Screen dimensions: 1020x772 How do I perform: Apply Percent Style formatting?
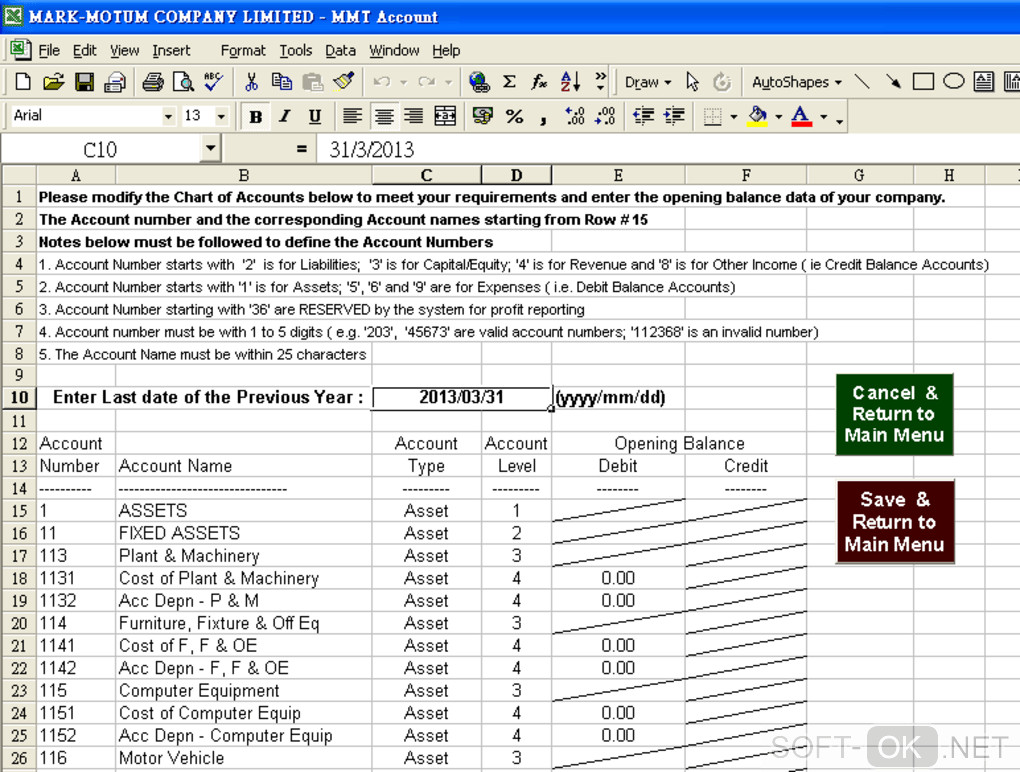[x=515, y=116]
